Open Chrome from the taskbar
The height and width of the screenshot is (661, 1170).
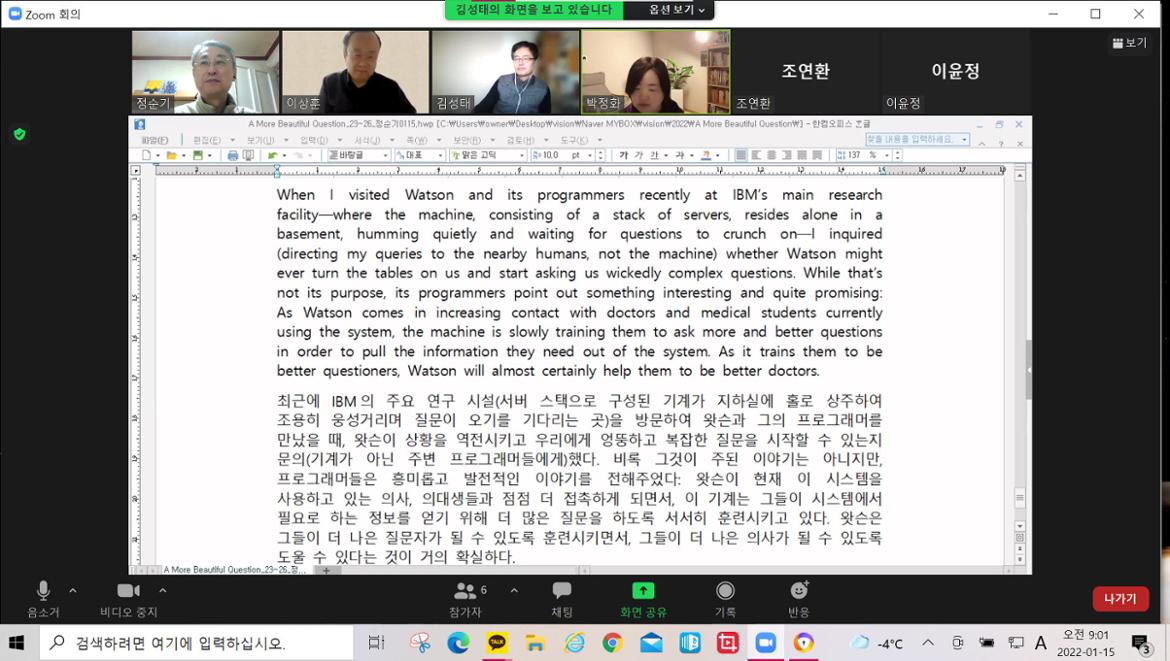(612, 643)
